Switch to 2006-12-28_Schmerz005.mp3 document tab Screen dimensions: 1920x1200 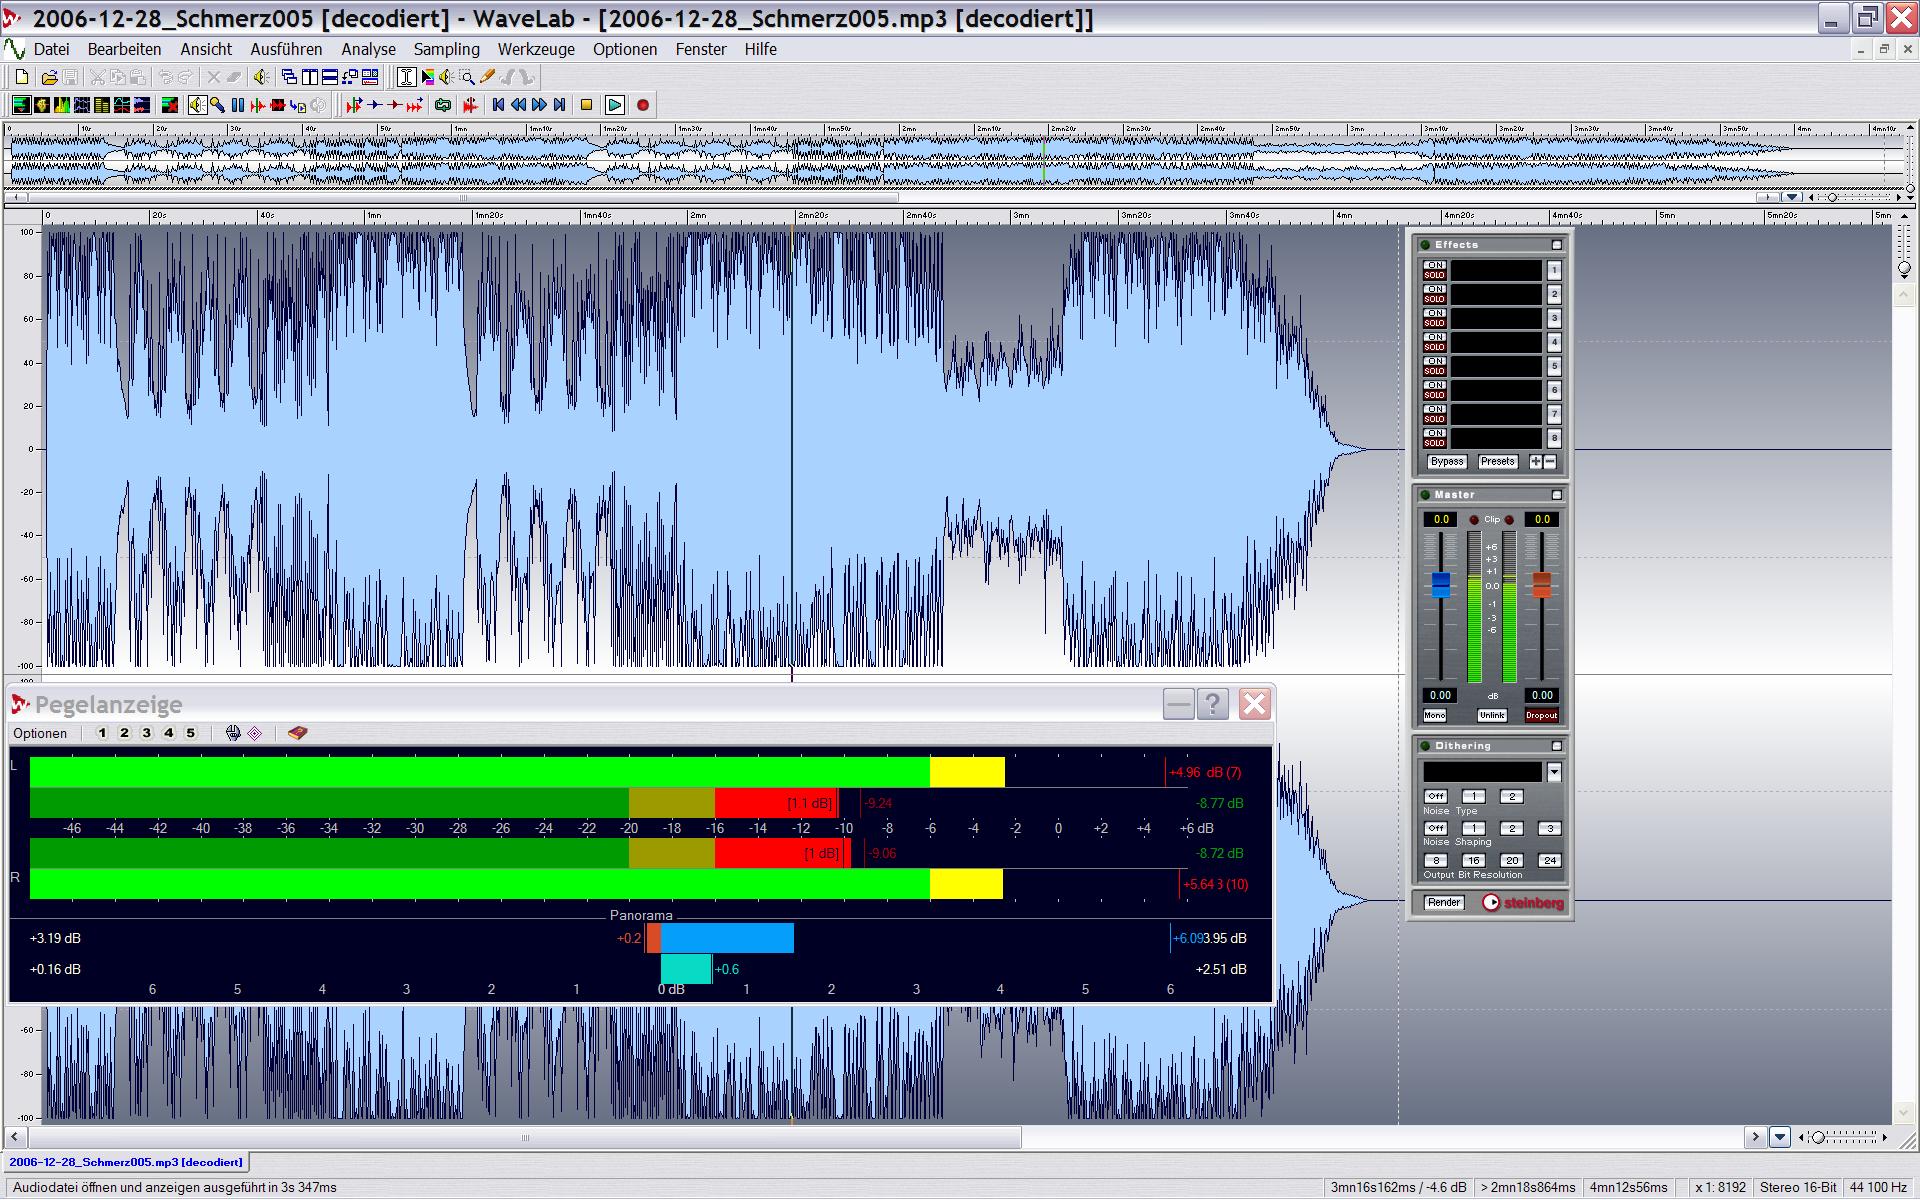[x=126, y=1162]
